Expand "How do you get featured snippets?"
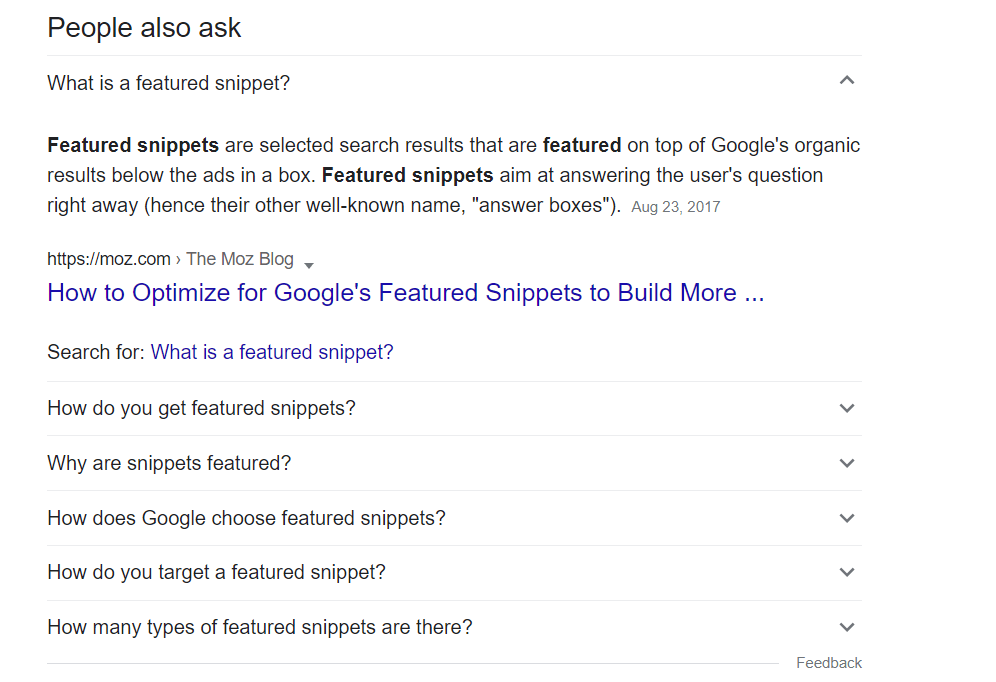The height and width of the screenshot is (682, 996). [x=847, y=408]
